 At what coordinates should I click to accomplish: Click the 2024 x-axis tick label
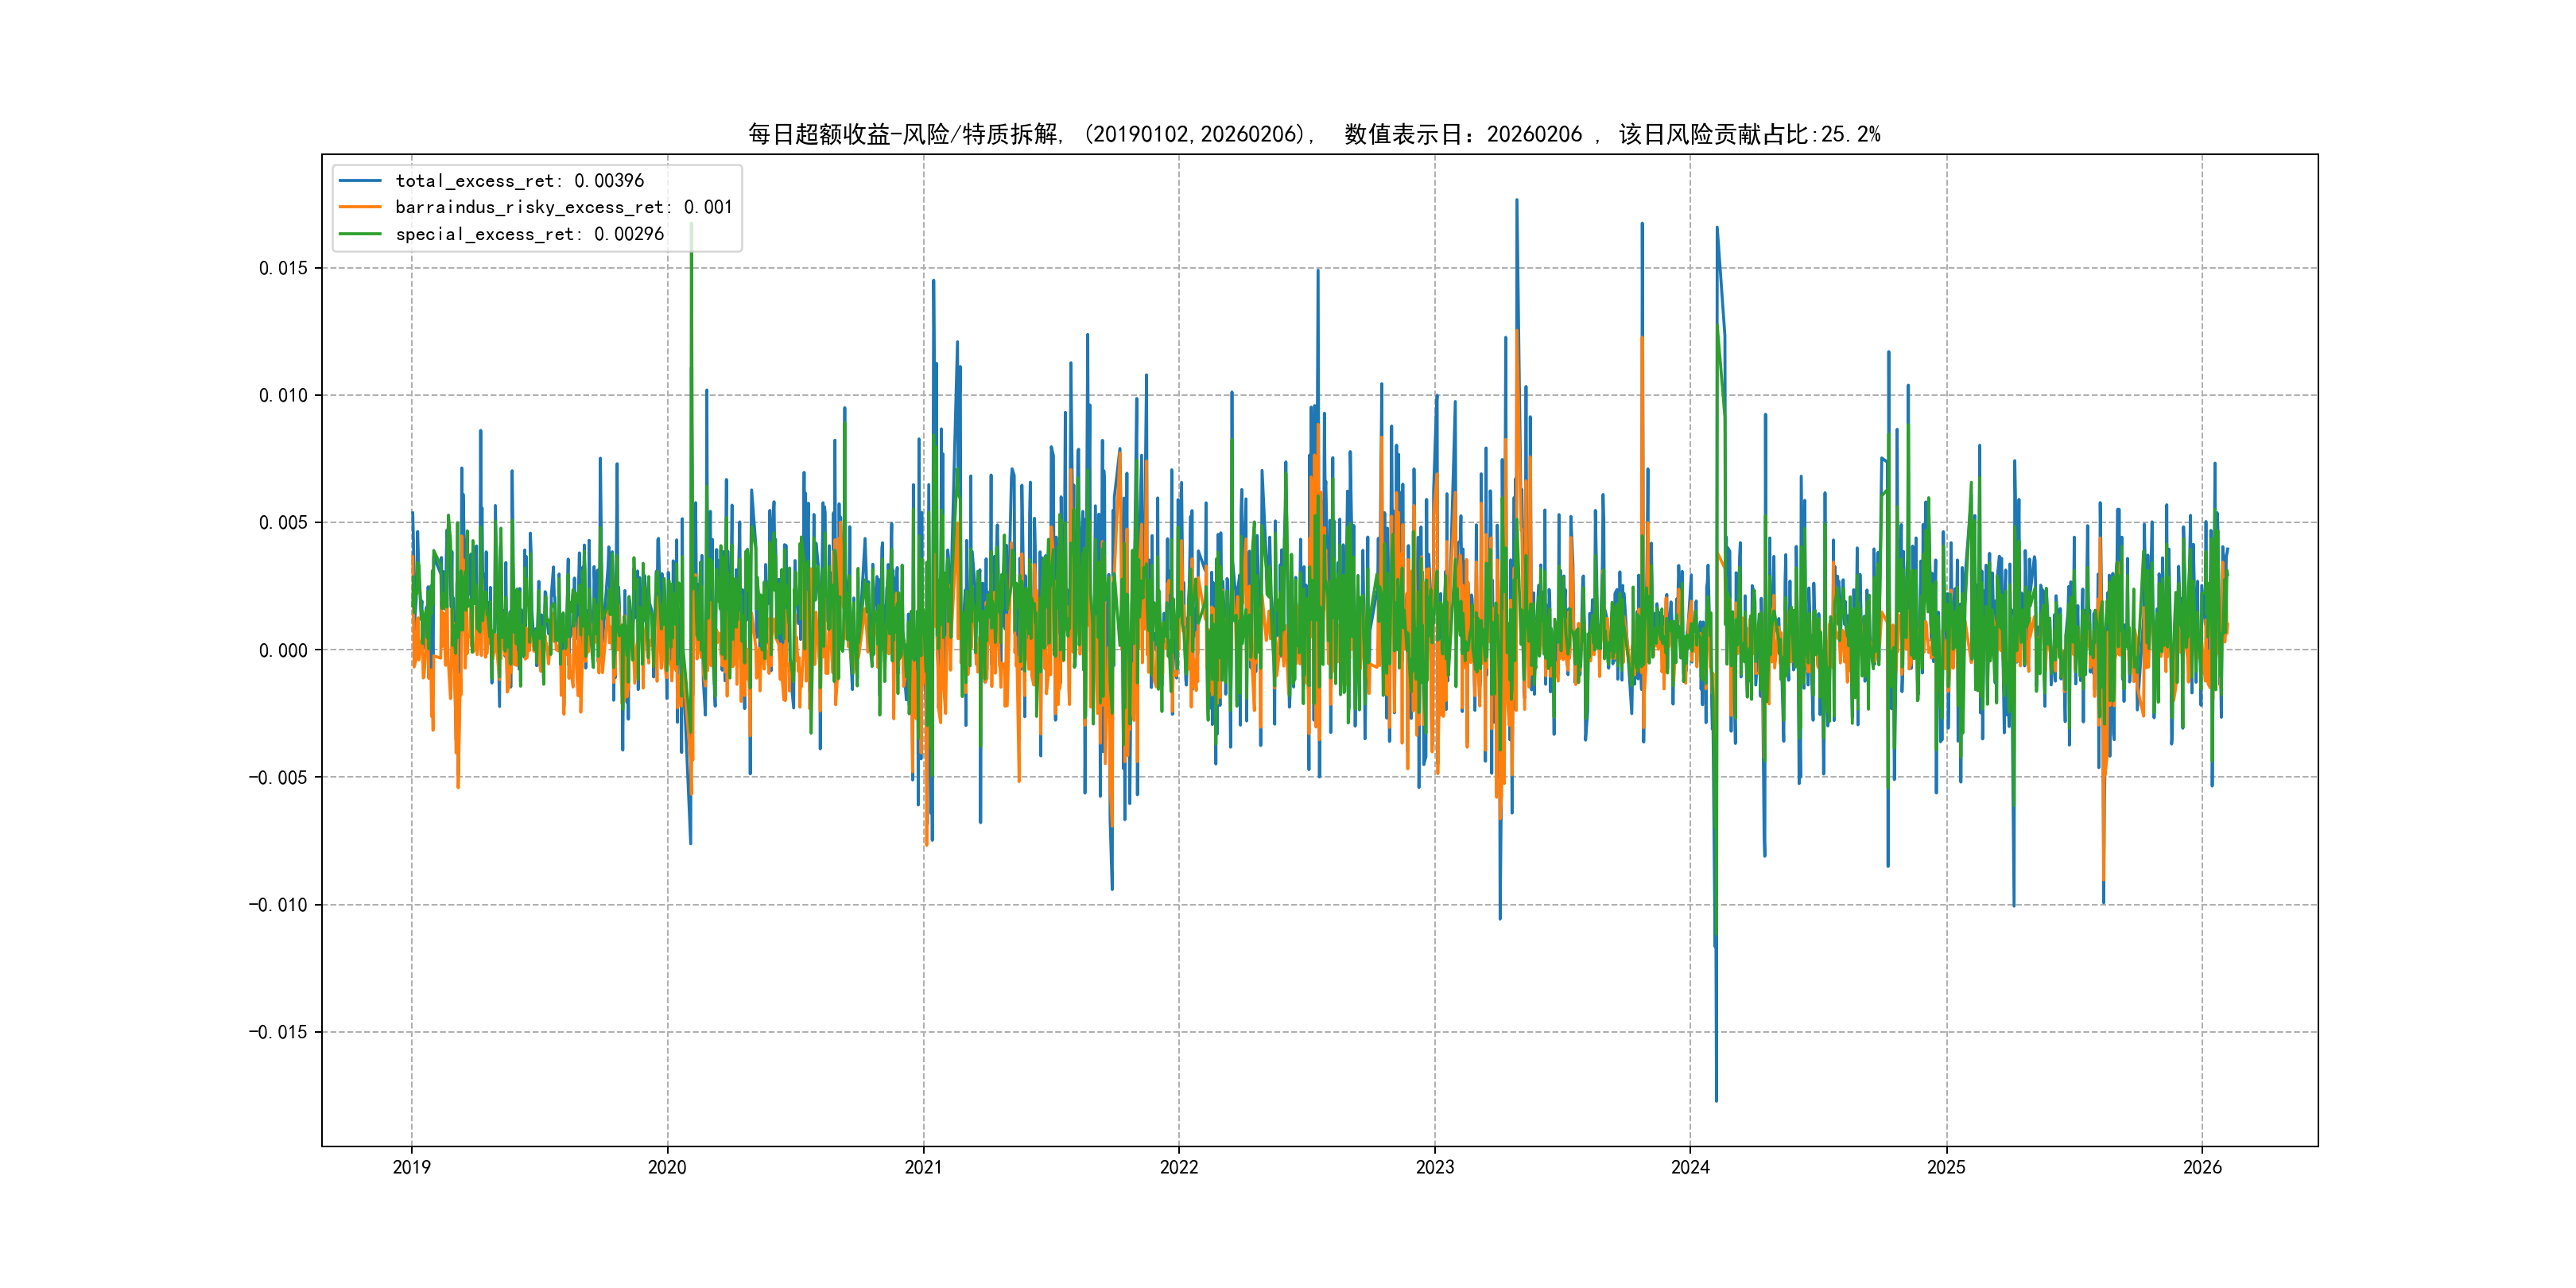tap(1690, 1167)
